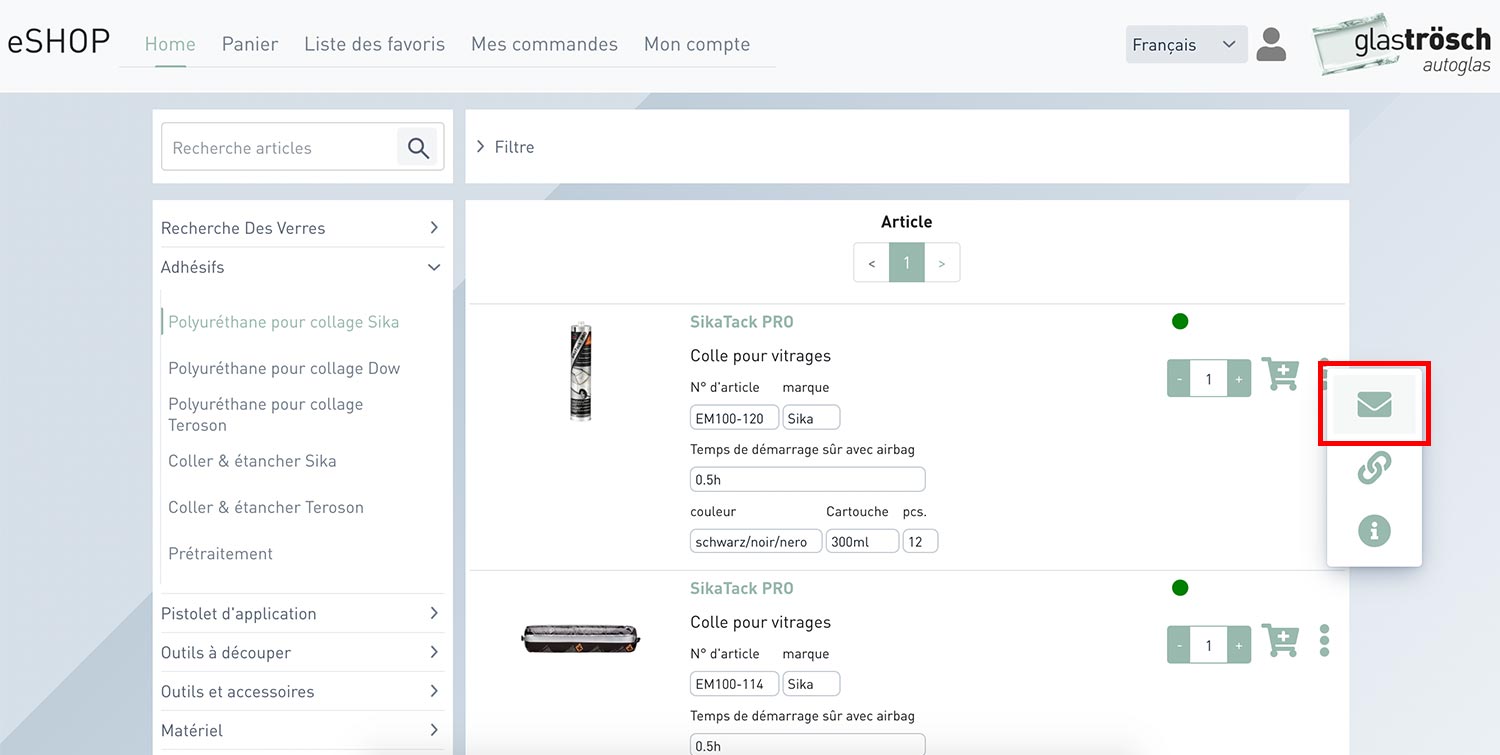Screen dimensions: 1500x755
Task: Expand Recherche Des Verres category
Action: [x=301, y=228]
